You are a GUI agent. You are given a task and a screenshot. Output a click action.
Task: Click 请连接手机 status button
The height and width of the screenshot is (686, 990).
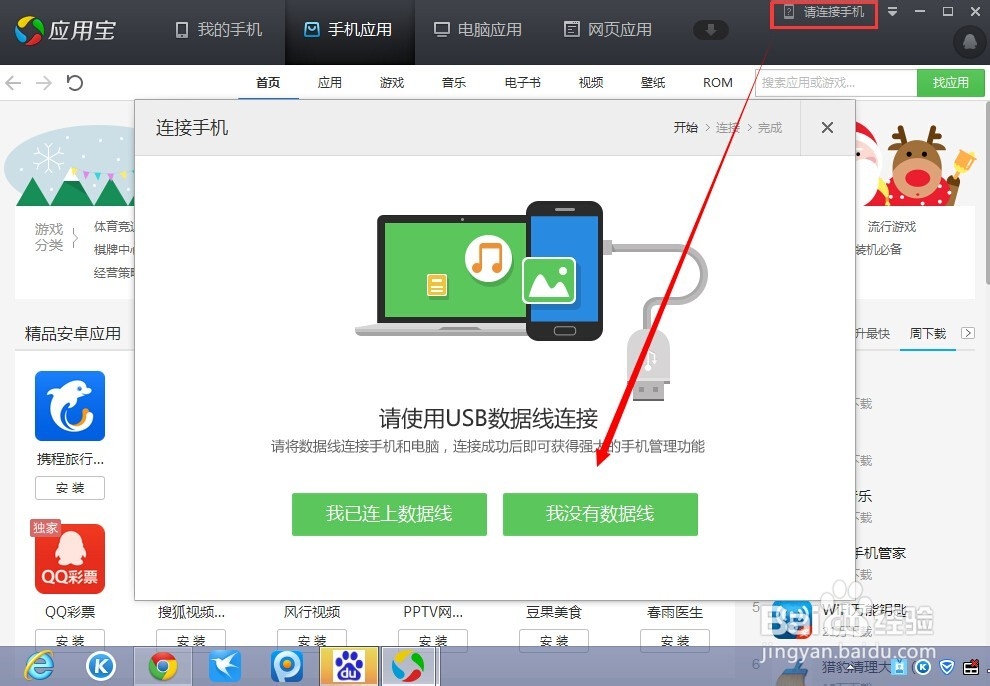coord(823,13)
